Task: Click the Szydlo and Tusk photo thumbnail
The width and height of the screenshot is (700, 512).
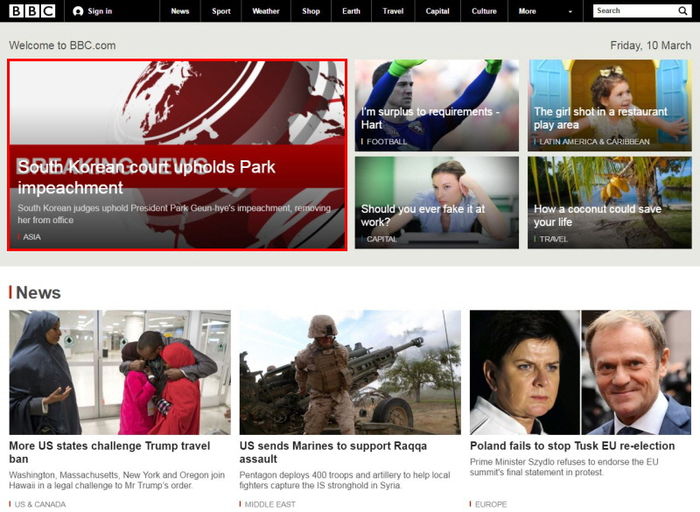Action: click(x=580, y=372)
